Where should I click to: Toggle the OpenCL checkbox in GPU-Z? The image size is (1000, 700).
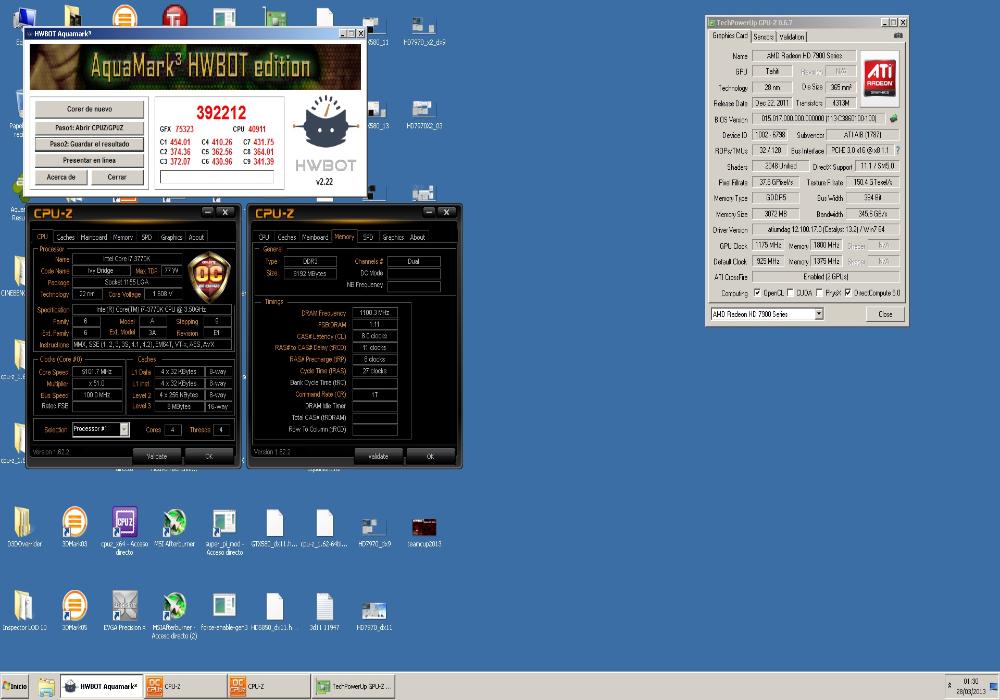(757, 293)
